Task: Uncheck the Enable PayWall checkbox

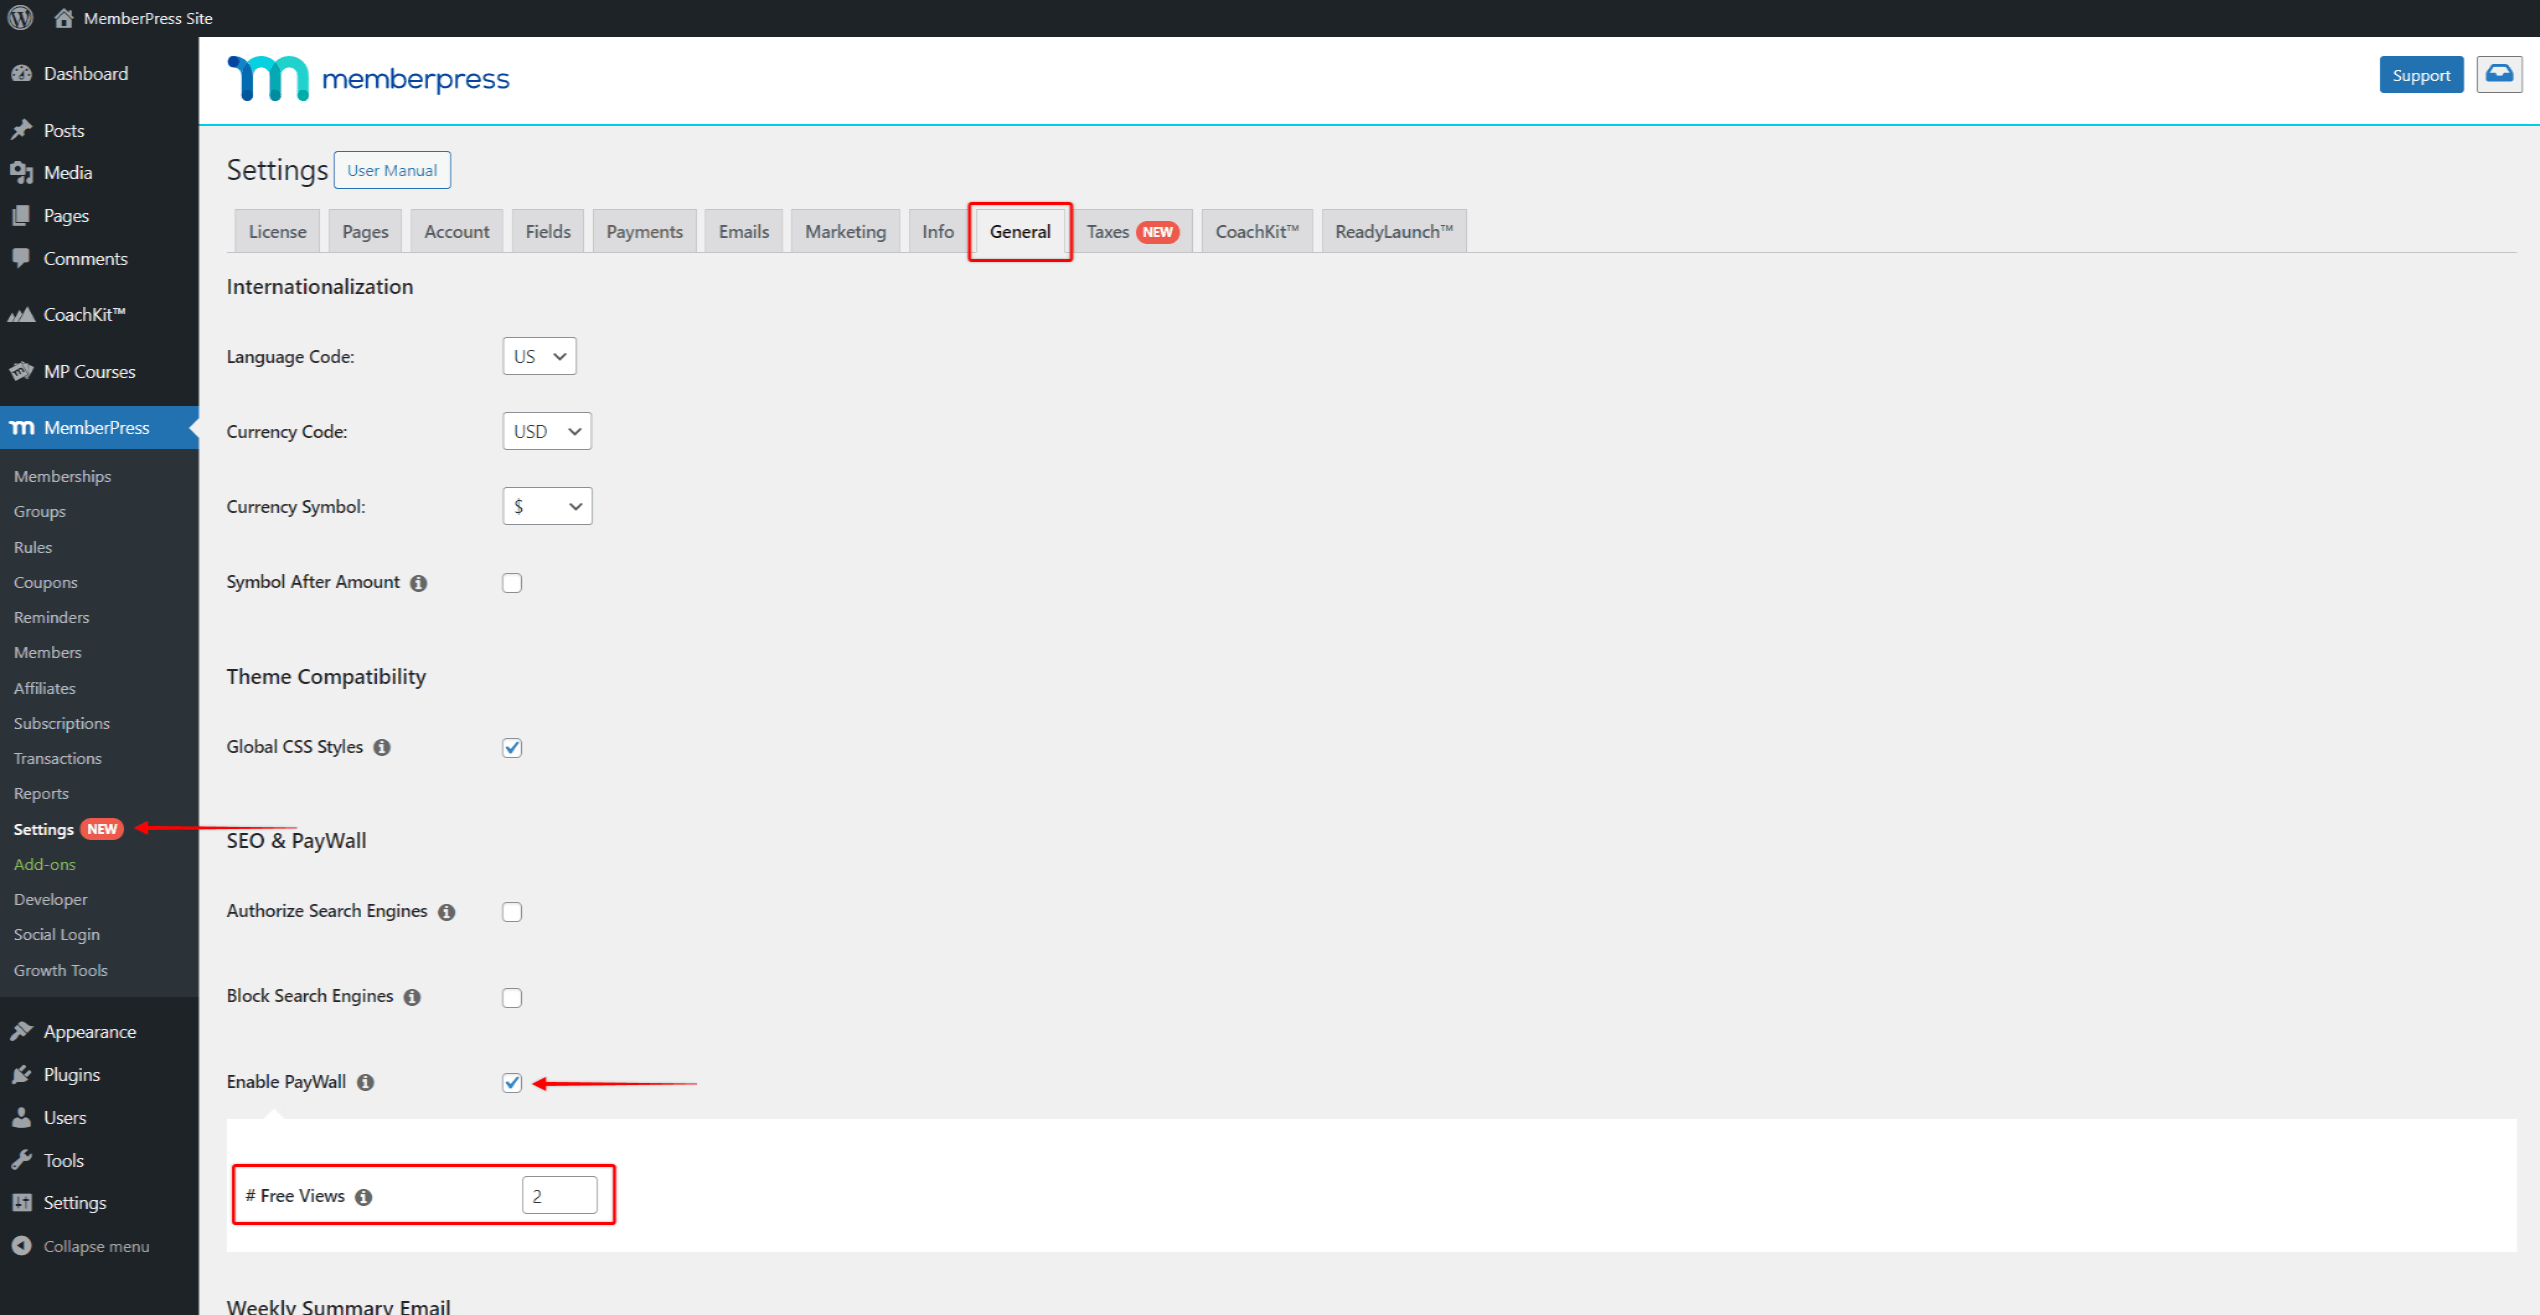Action: click(512, 1083)
